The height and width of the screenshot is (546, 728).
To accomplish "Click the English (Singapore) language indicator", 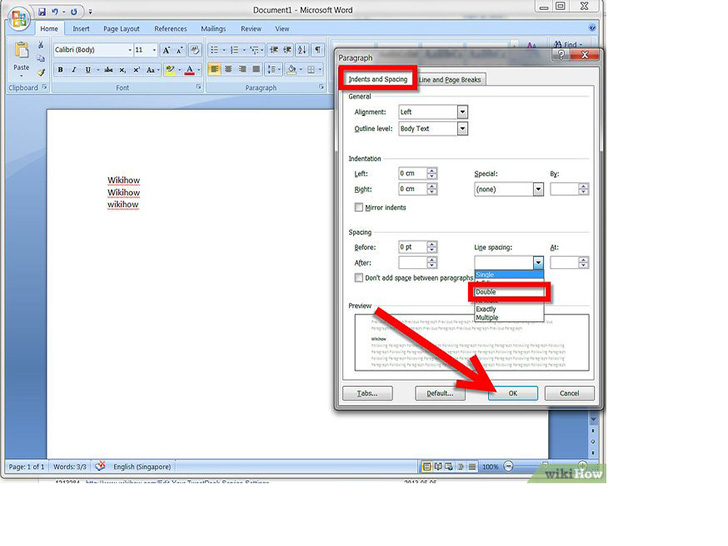I will click(x=142, y=467).
